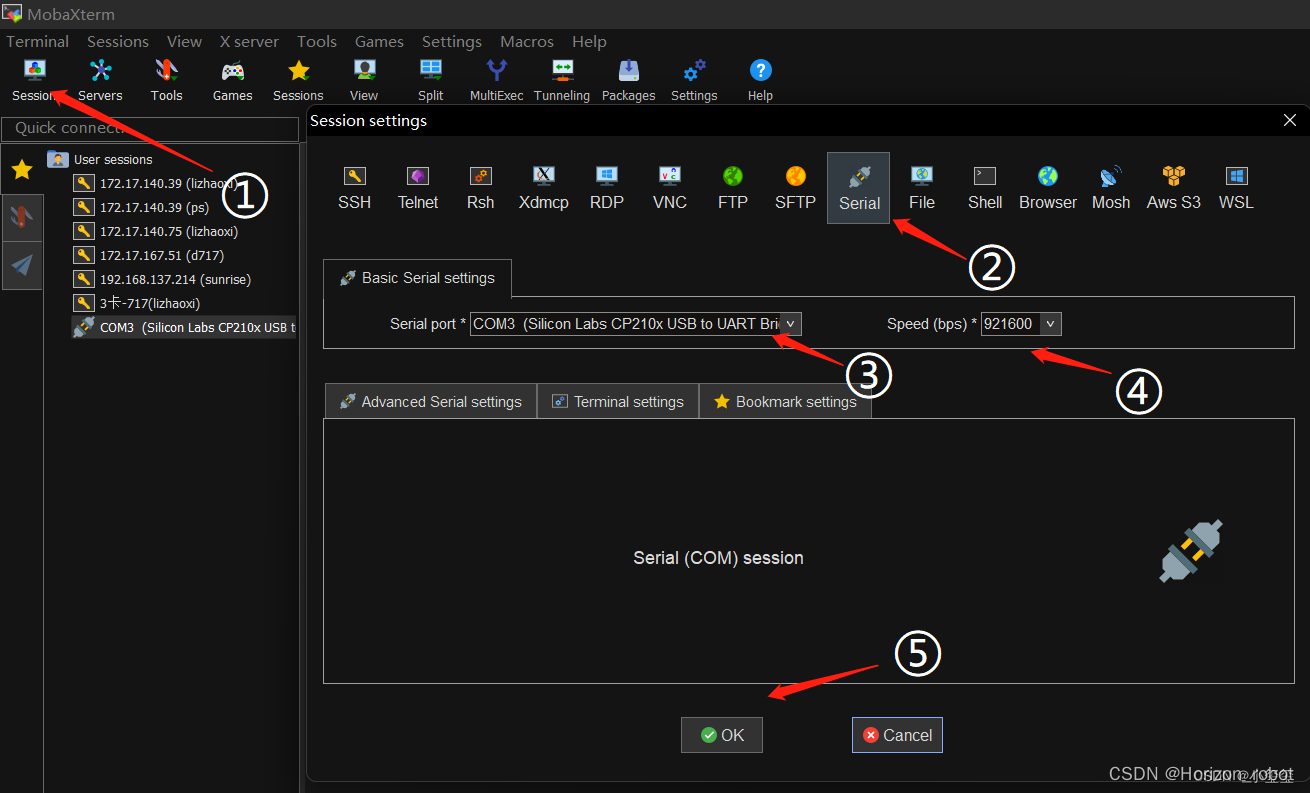Choose the Serial session type
This screenshot has width=1310, height=793.
coord(859,188)
